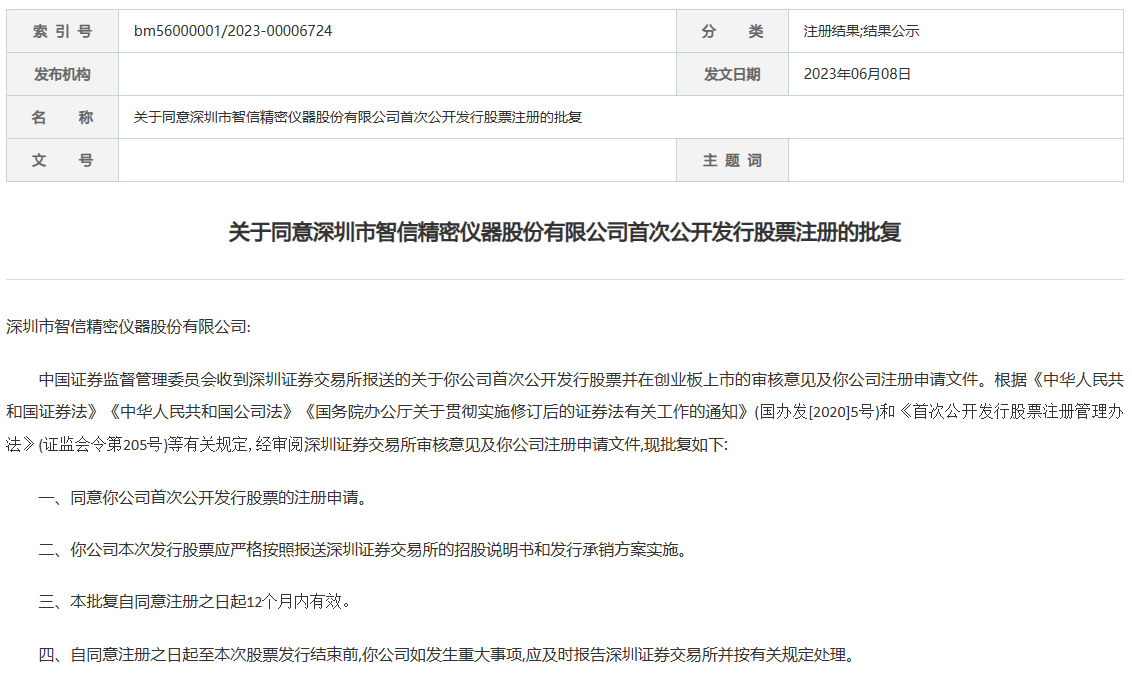Screen dimensions: 1132x679
Task: Select the document name in the table row
Action: (x=357, y=117)
